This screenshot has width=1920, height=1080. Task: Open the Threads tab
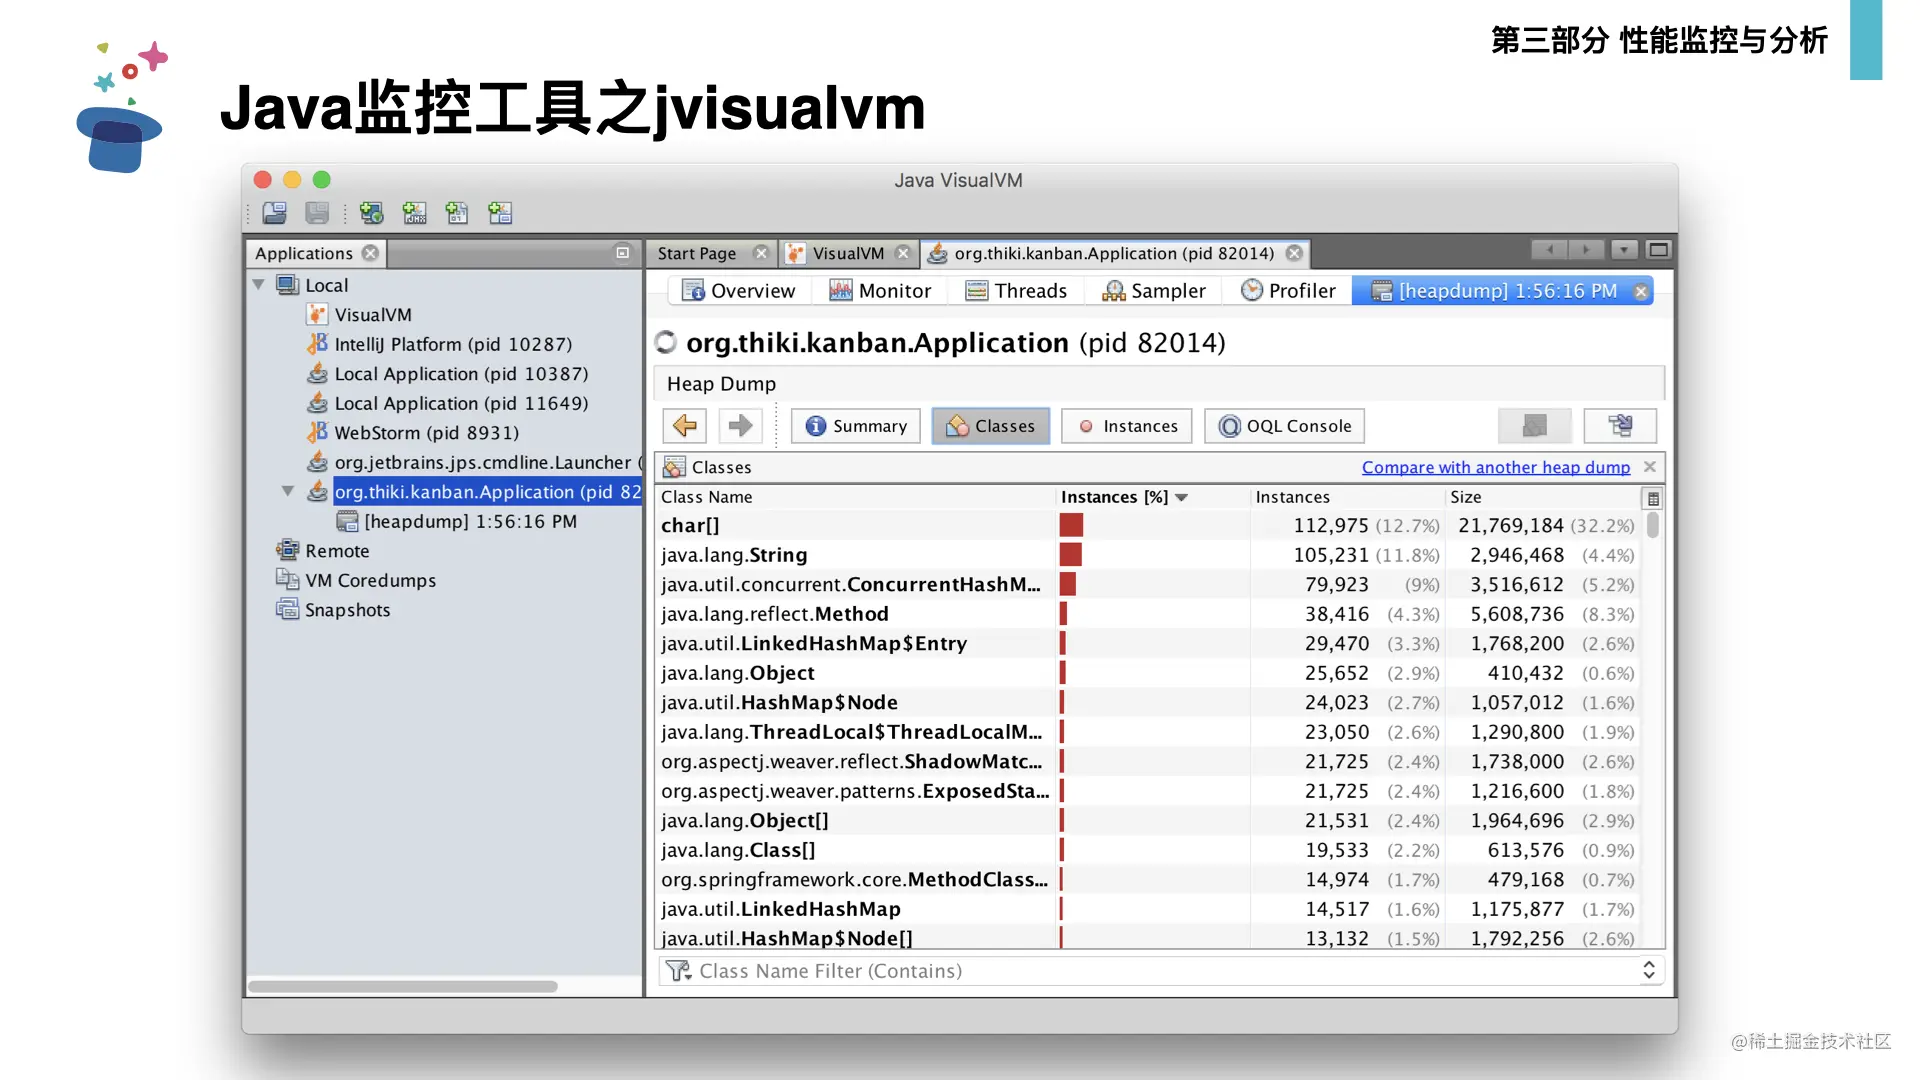1016,290
